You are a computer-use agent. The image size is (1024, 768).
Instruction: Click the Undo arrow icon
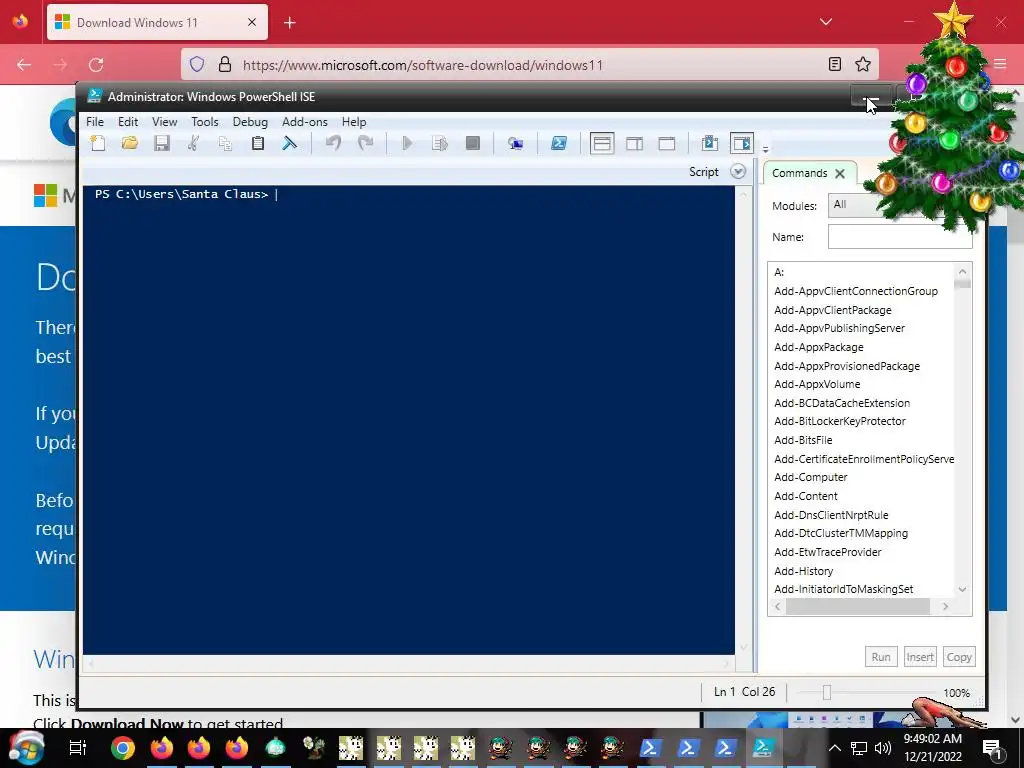[333, 143]
